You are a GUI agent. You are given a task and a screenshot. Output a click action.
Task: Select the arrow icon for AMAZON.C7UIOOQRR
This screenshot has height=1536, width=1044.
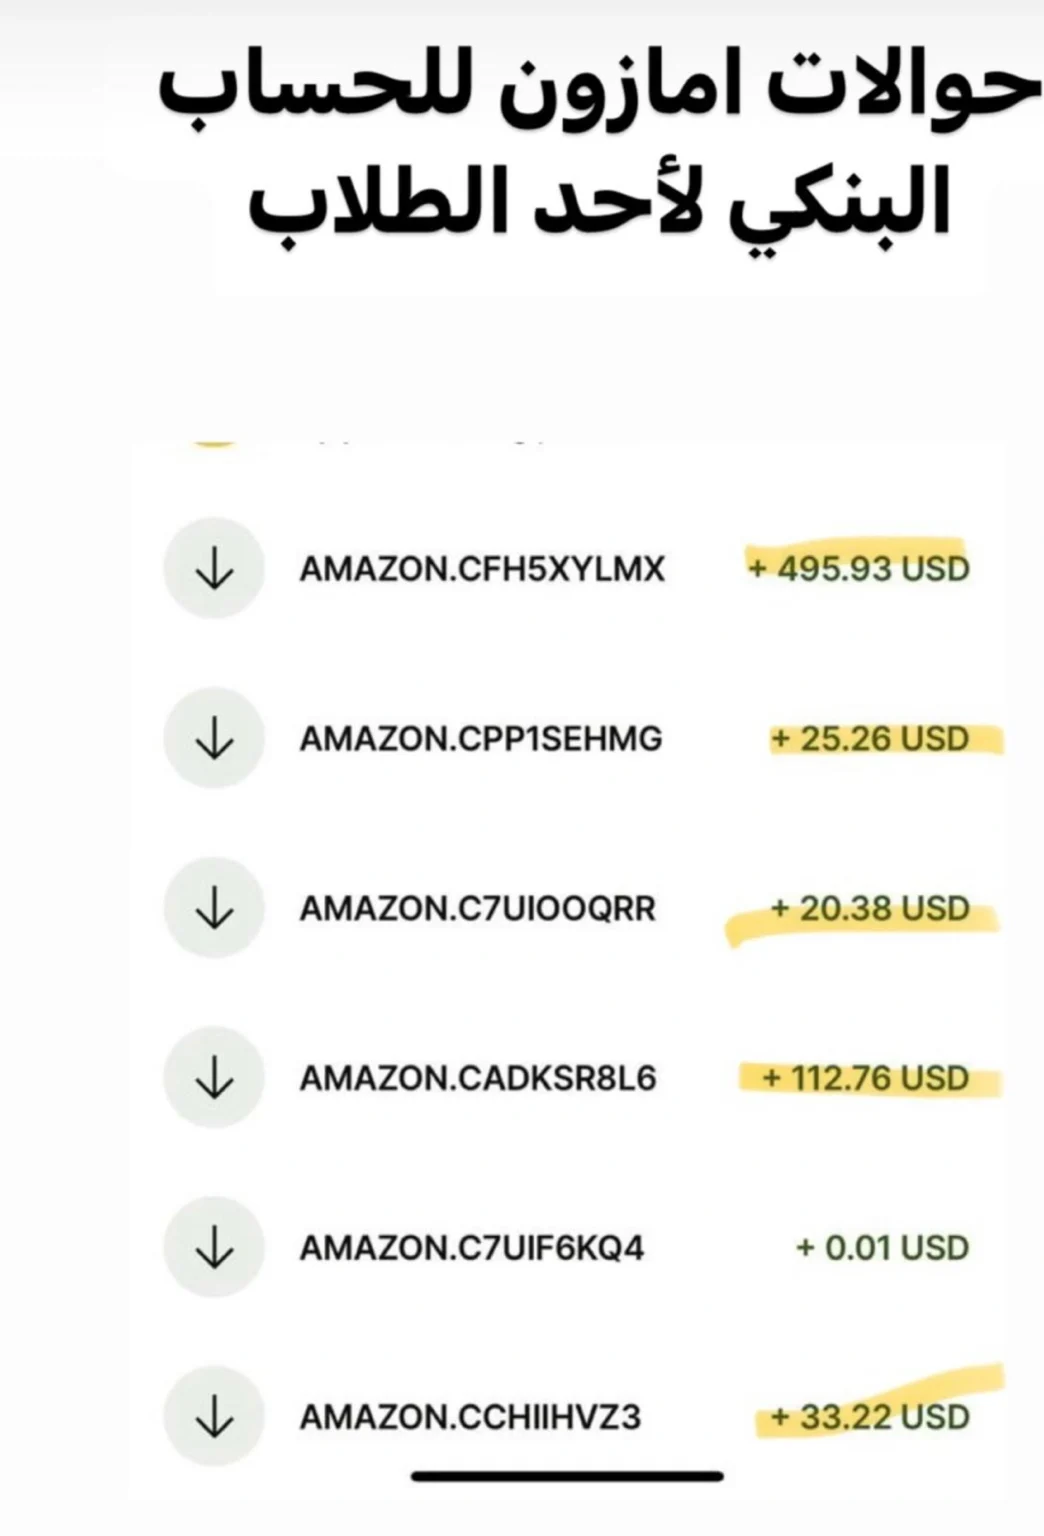tap(214, 908)
